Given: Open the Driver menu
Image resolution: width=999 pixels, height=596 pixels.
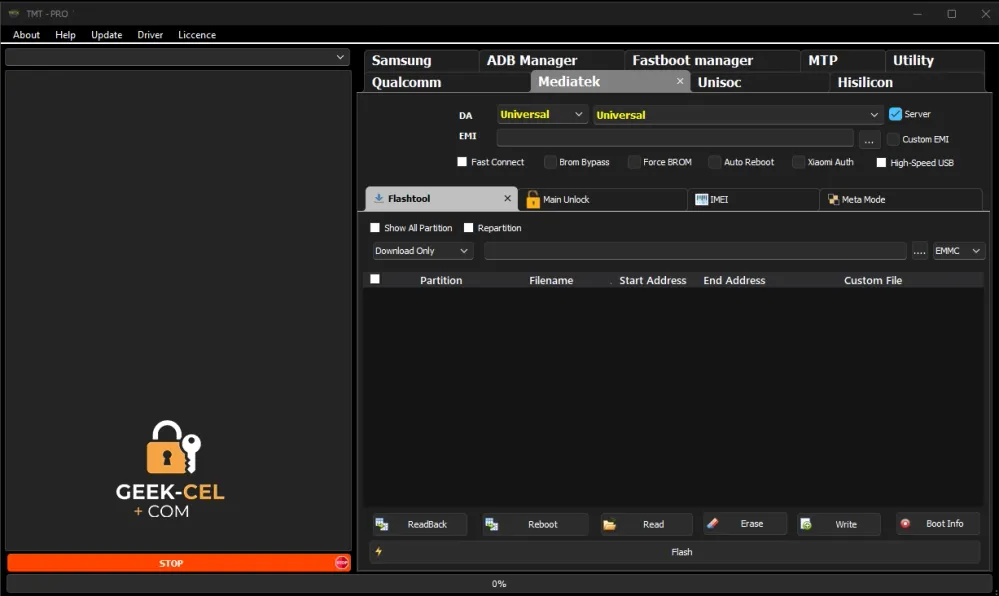Looking at the screenshot, I should 150,34.
